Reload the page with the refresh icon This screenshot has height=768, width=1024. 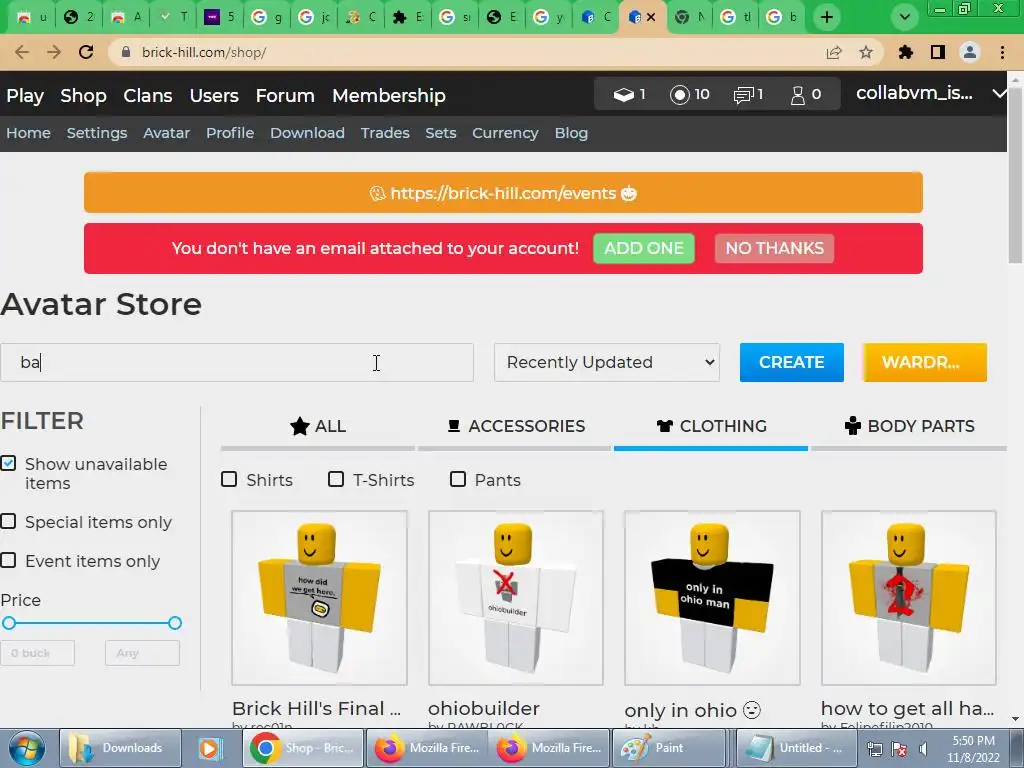86,52
